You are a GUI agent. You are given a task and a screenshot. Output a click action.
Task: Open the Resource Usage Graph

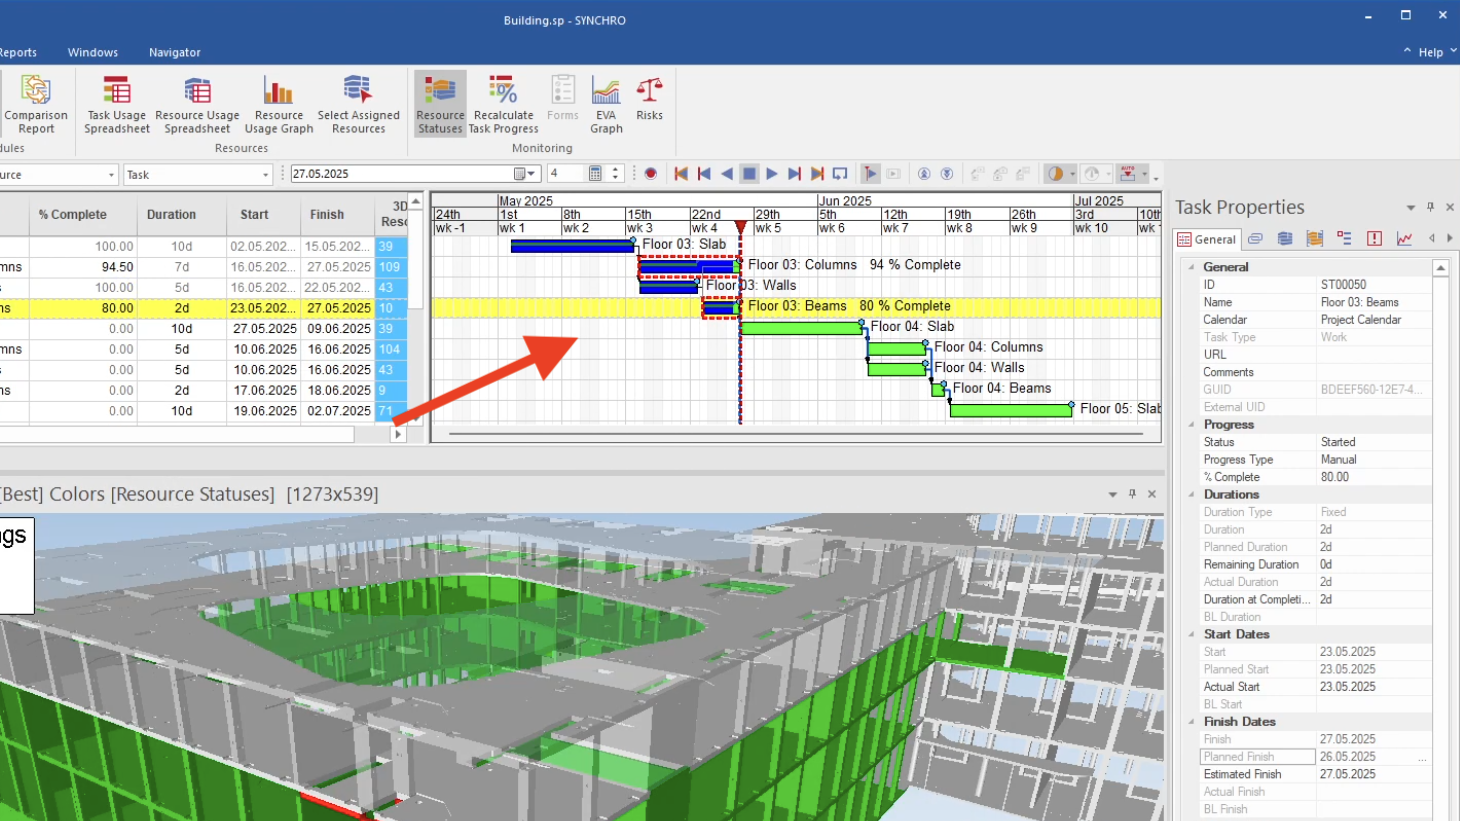click(278, 103)
